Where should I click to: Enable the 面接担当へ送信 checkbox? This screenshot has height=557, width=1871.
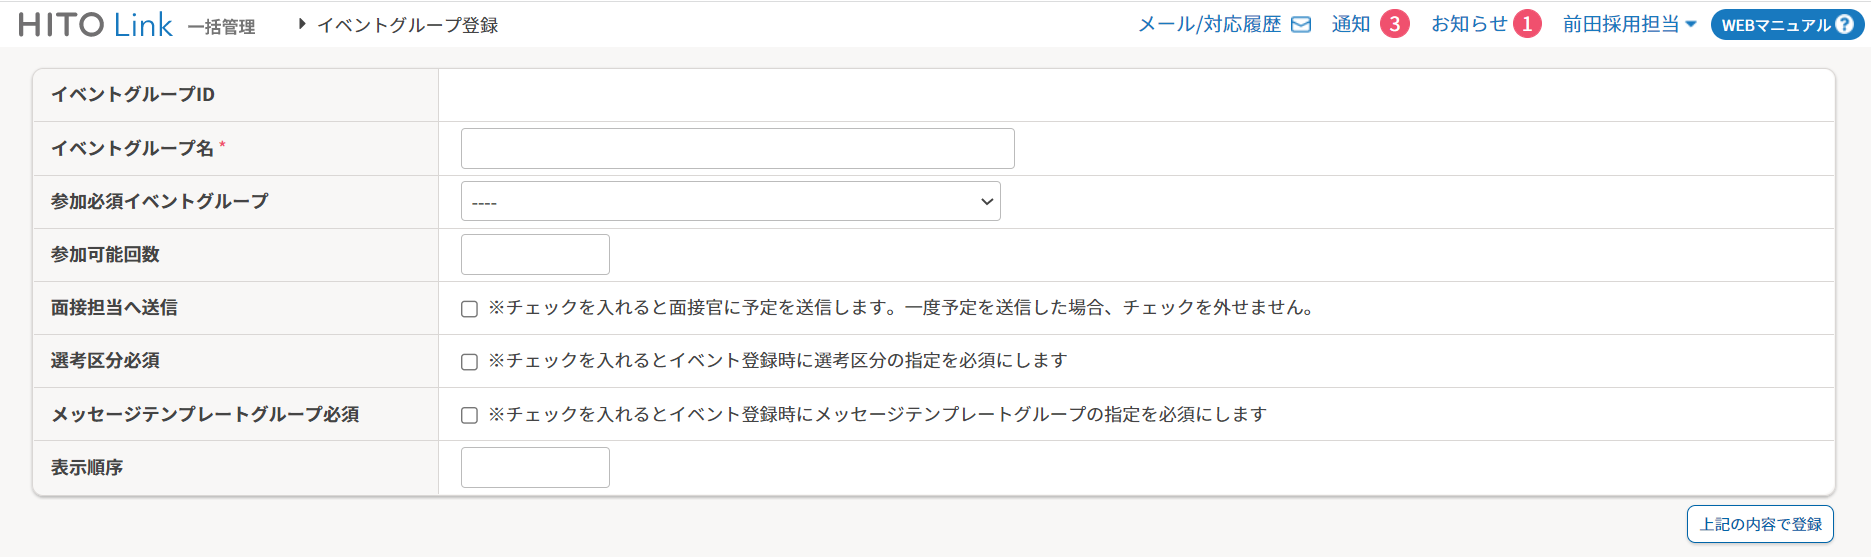(x=469, y=309)
